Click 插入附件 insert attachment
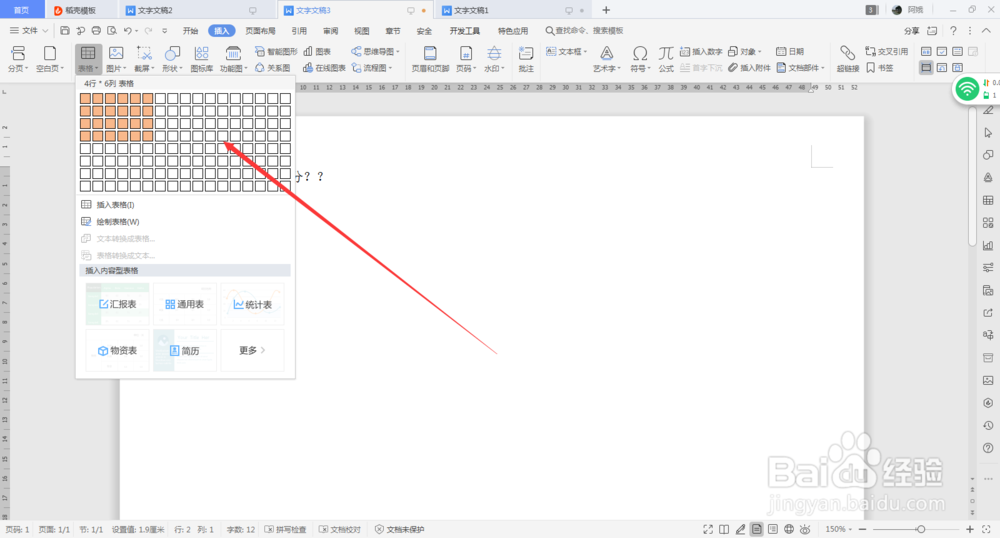 (x=749, y=68)
